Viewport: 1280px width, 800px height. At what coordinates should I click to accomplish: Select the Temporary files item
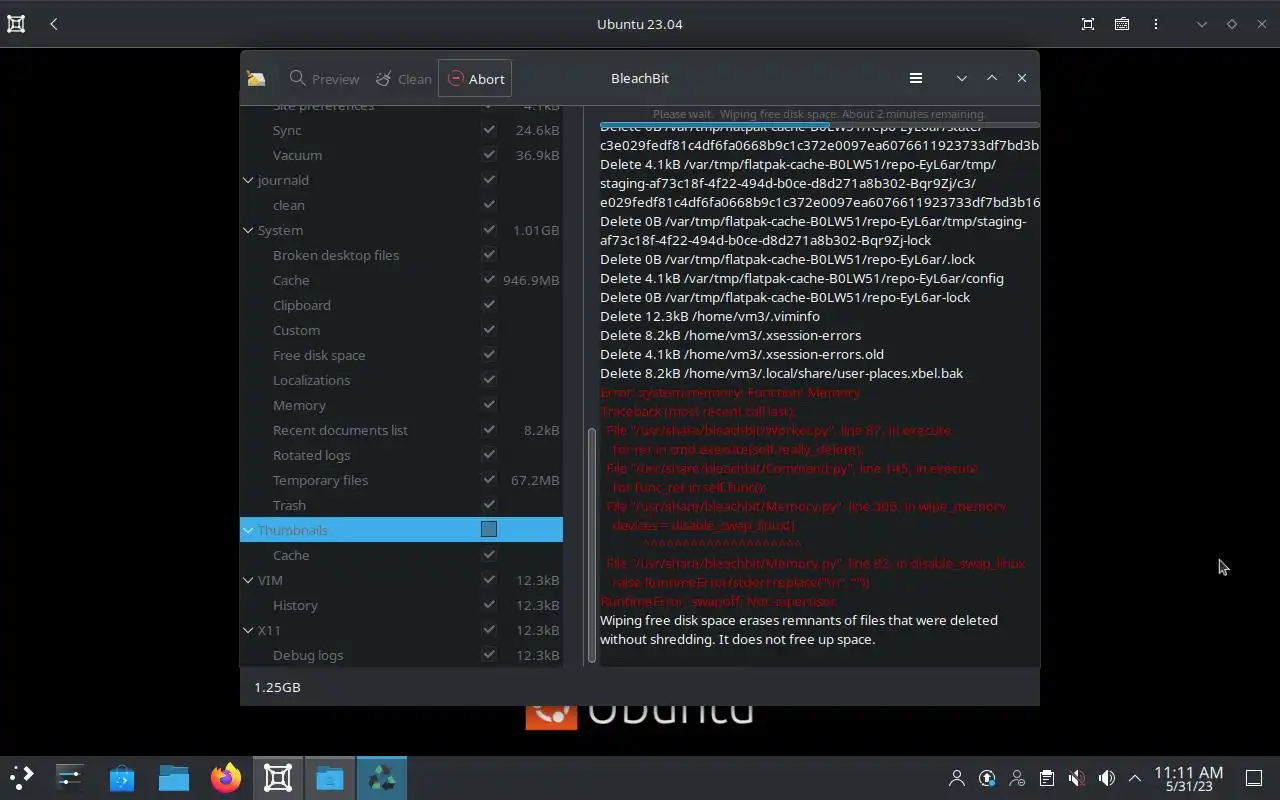(320, 480)
